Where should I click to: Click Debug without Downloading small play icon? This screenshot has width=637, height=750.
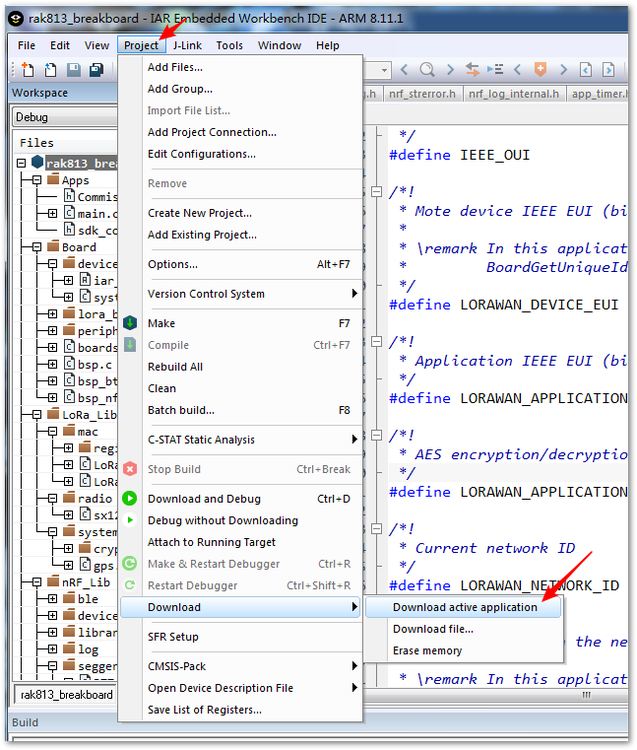click(130, 520)
